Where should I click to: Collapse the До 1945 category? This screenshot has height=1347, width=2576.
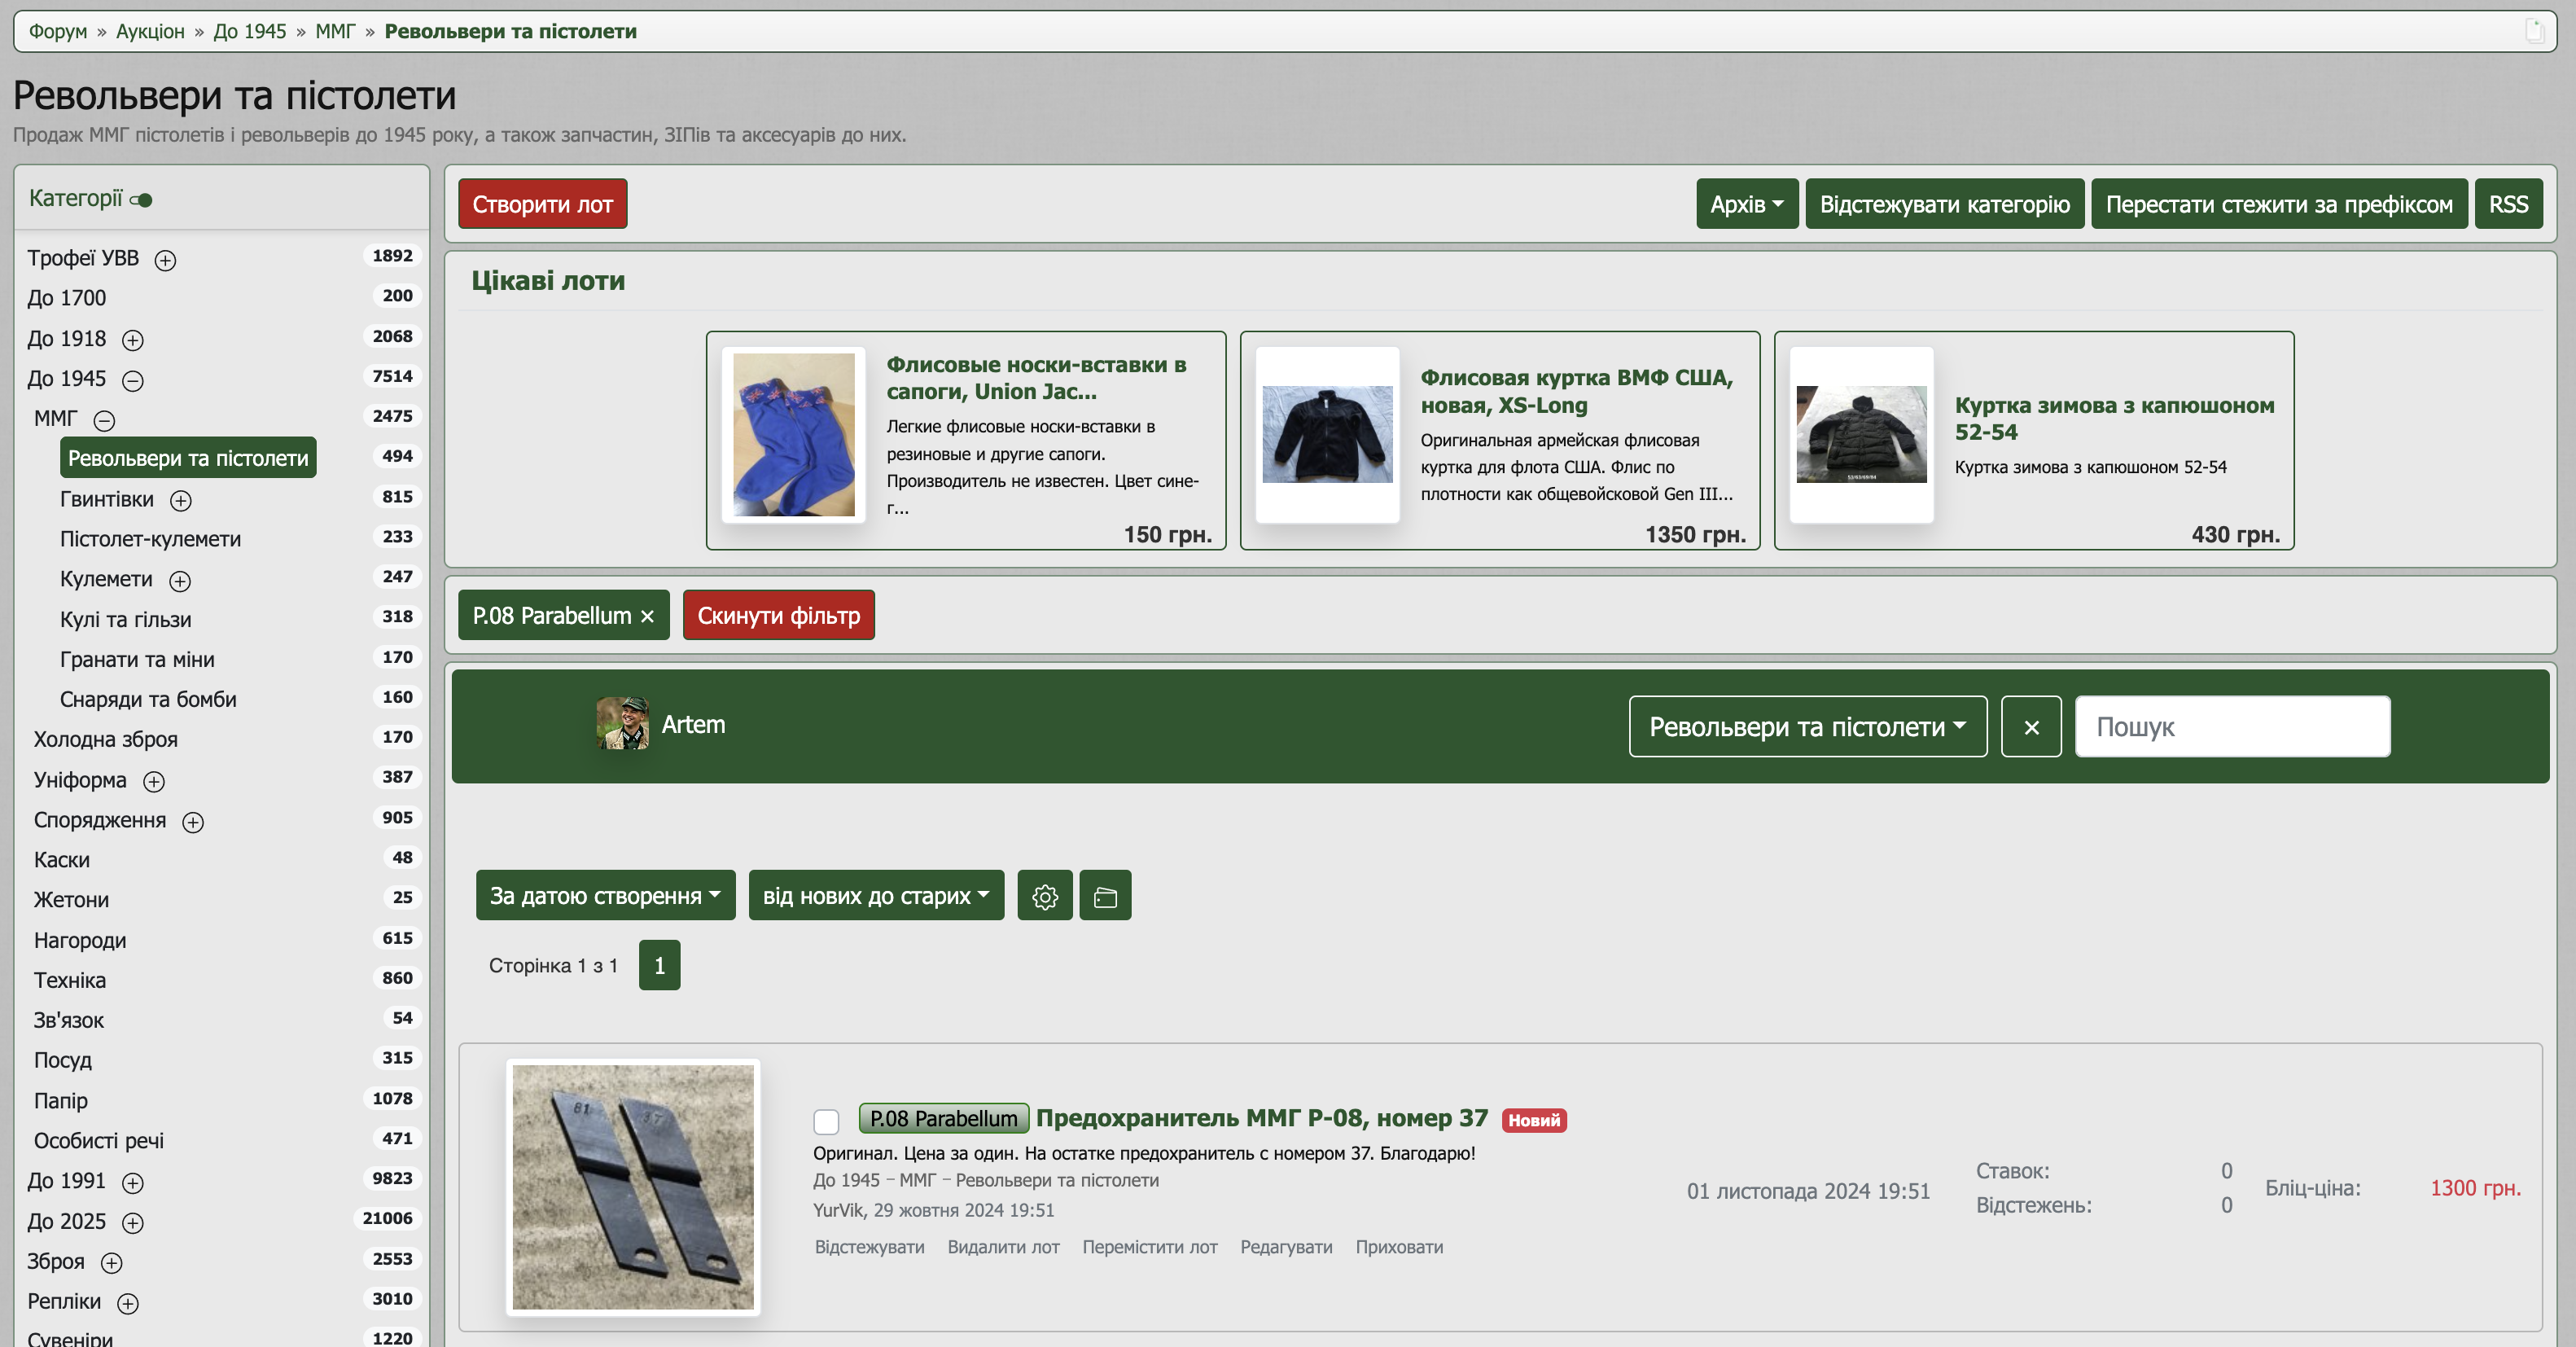pos(133,380)
